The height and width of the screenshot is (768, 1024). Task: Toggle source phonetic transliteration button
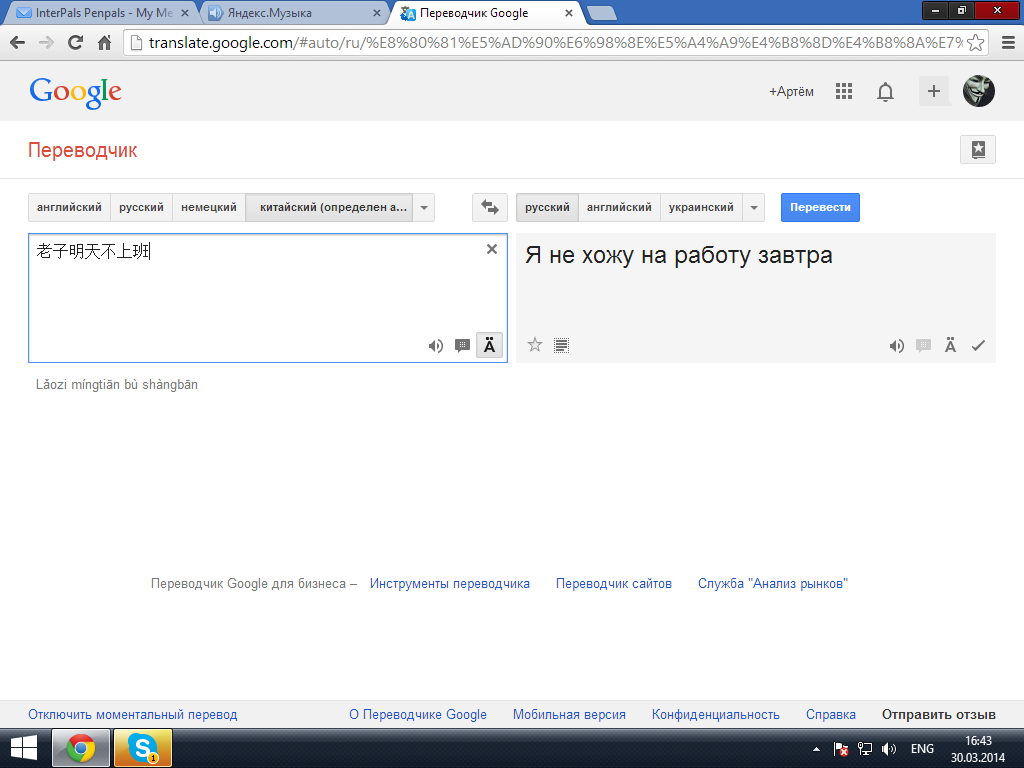coord(489,345)
